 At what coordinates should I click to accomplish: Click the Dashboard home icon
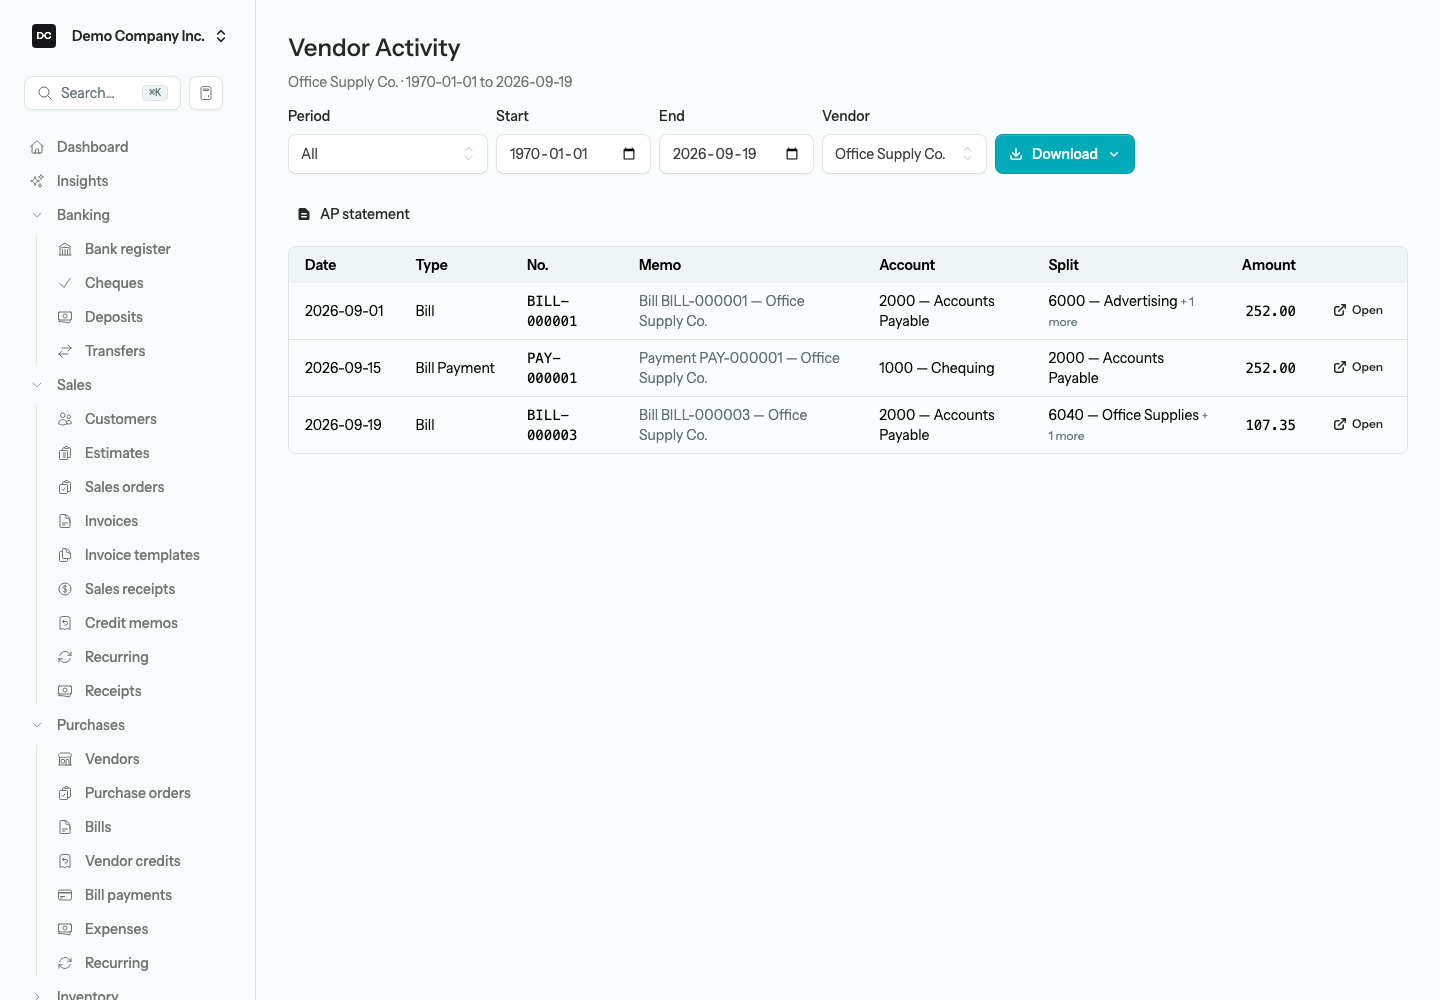pos(37,147)
